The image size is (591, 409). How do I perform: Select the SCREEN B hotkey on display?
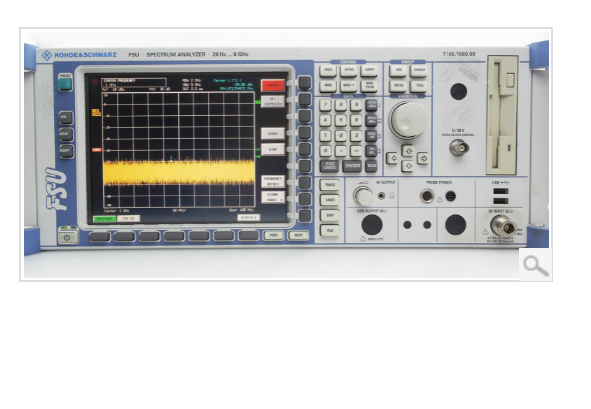coord(248,218)
